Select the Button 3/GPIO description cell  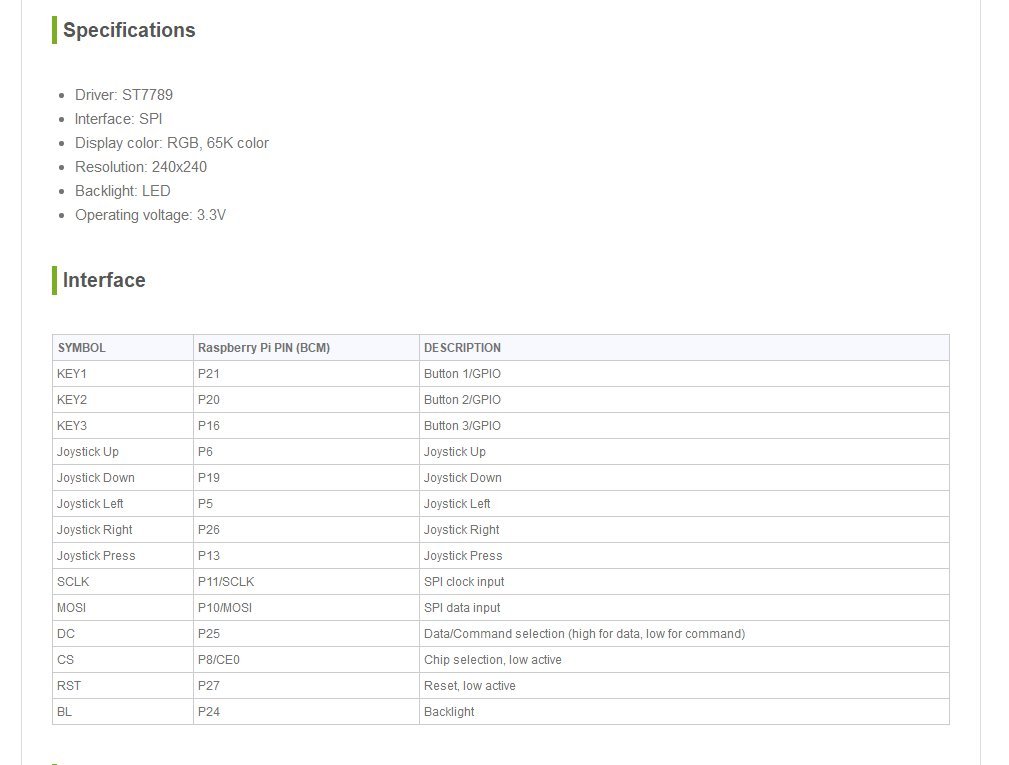pos(462,426)
